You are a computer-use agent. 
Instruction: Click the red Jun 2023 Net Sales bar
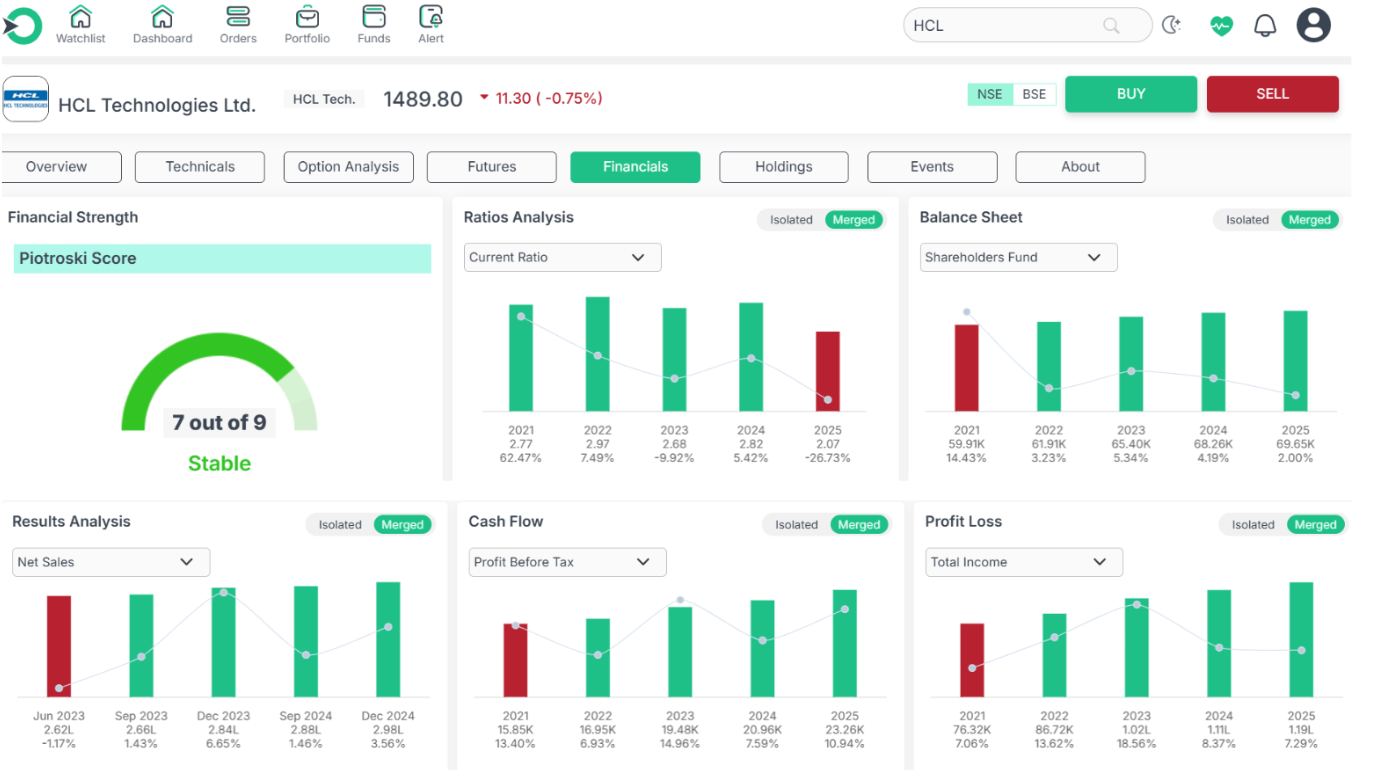click(59, 646)
